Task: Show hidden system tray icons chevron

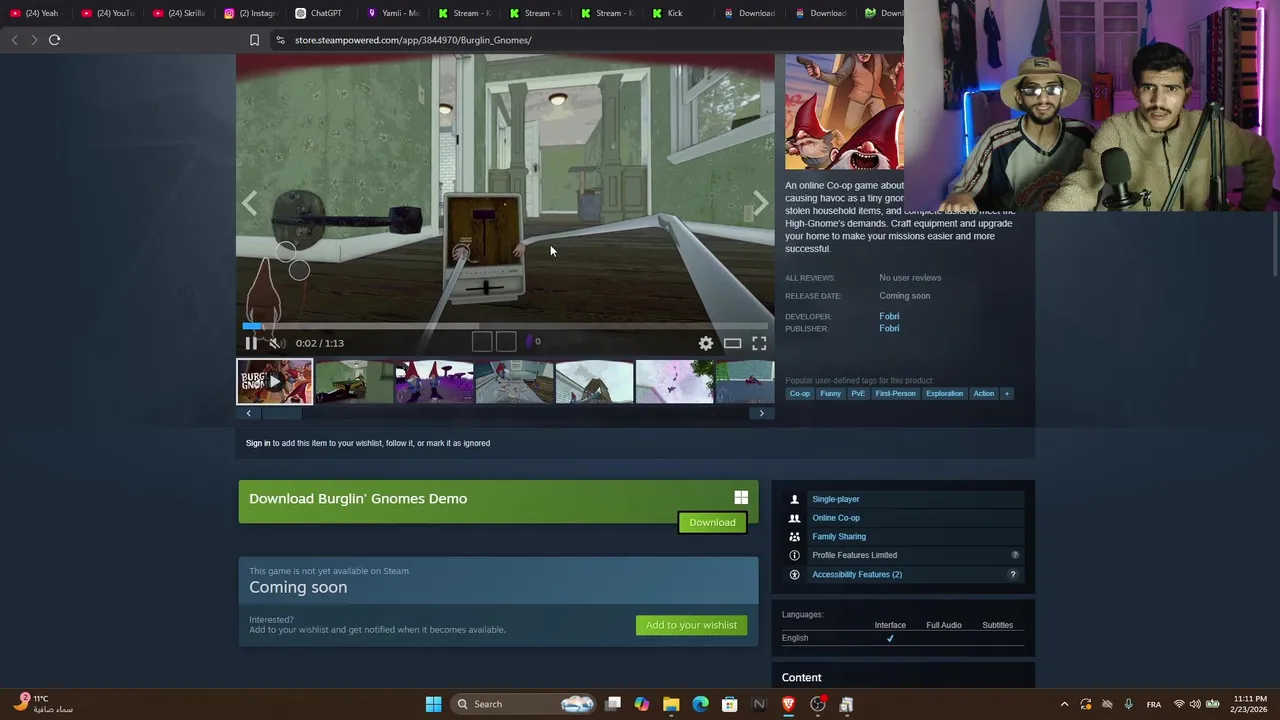Action: pos(1064,704)
